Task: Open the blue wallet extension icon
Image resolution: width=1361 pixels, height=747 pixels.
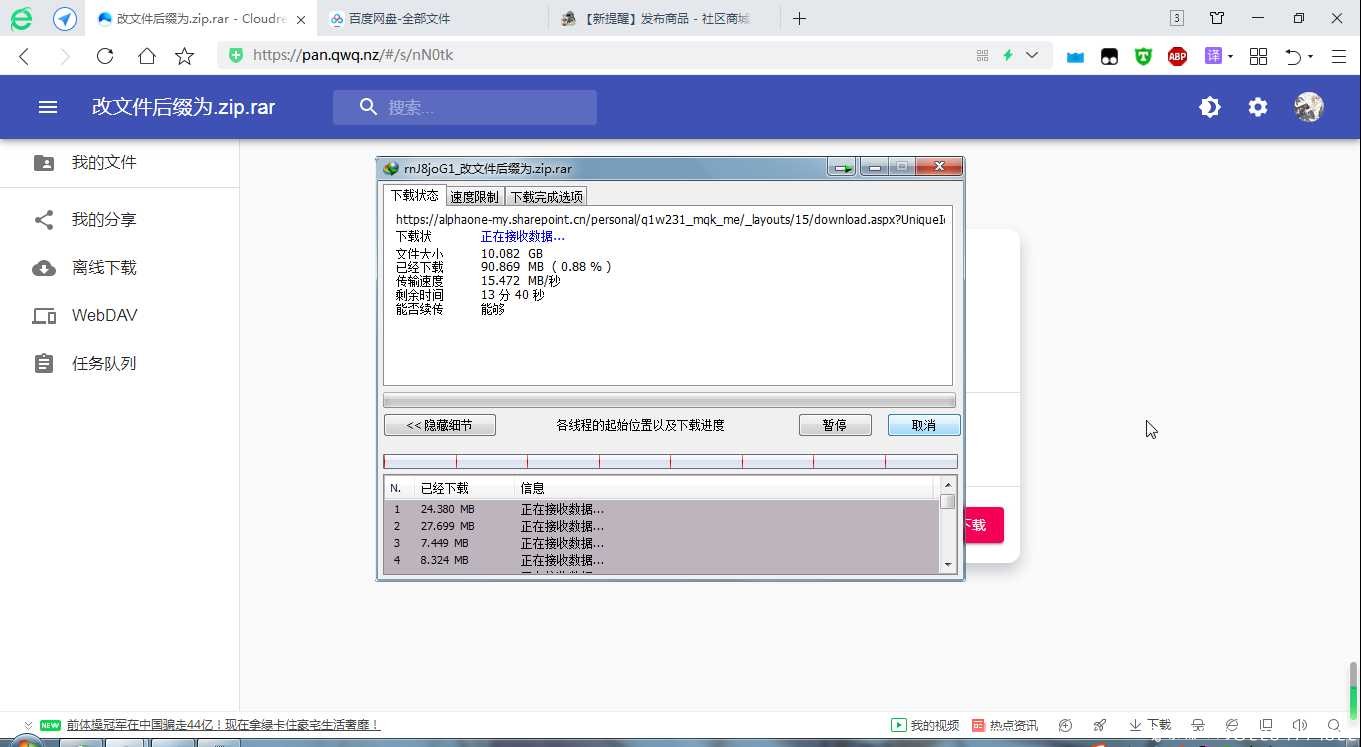Action: [1075, 57]
